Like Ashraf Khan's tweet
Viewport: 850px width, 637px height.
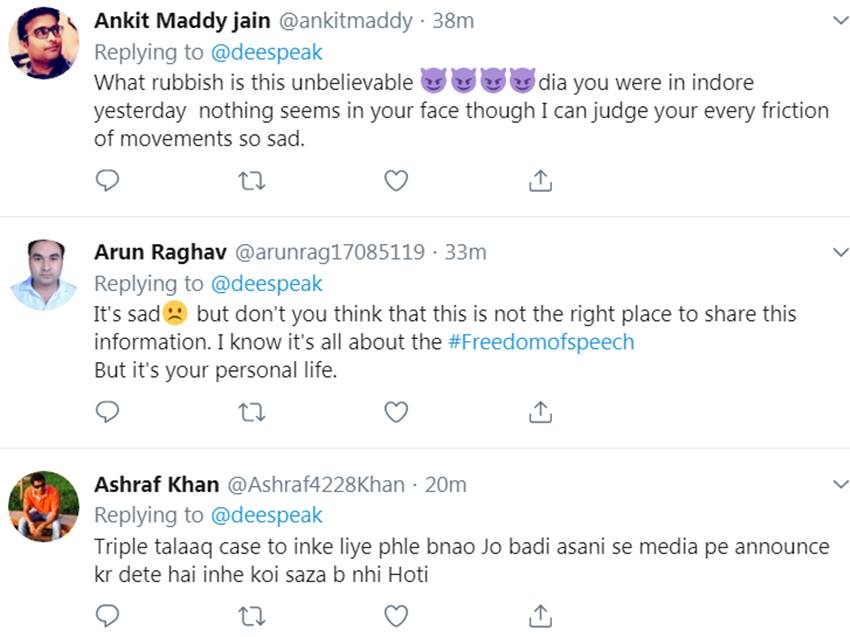396,613
